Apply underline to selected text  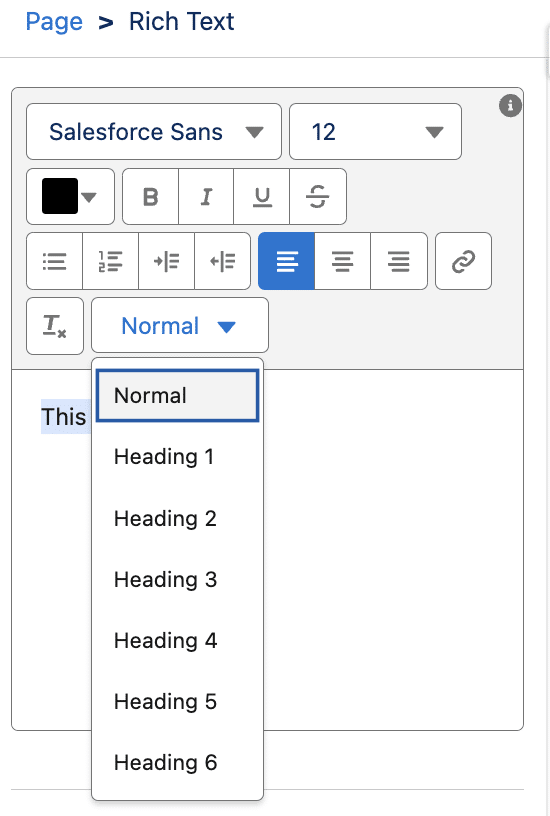262,196
